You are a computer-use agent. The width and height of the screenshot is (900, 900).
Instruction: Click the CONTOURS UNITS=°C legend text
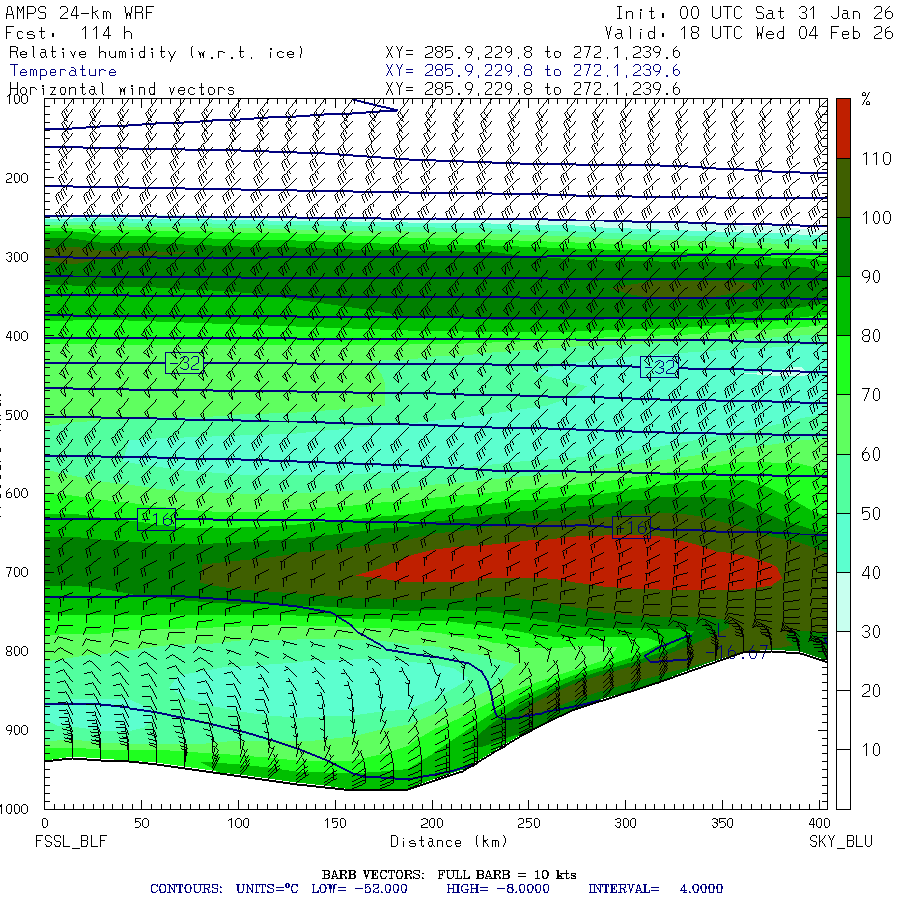[224, 889]
